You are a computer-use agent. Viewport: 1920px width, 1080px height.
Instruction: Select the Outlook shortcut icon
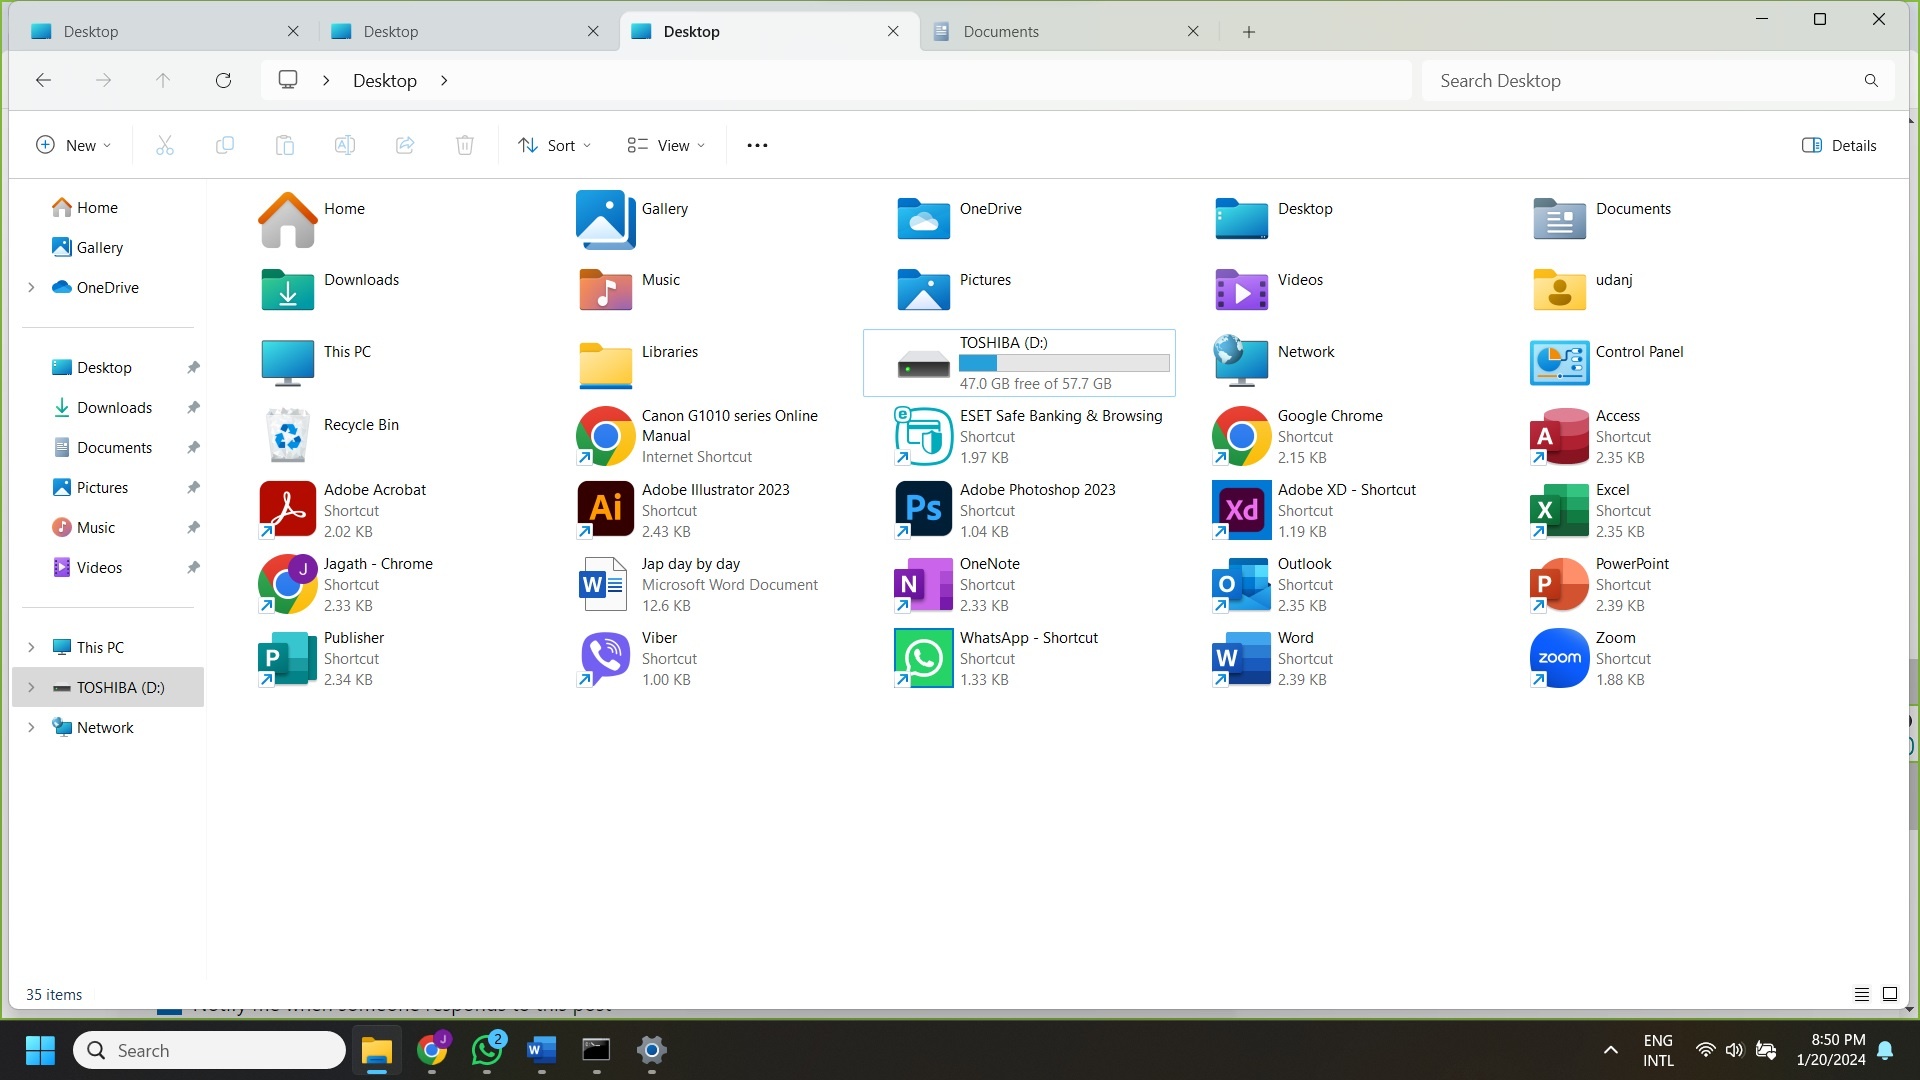[1241, 584]
